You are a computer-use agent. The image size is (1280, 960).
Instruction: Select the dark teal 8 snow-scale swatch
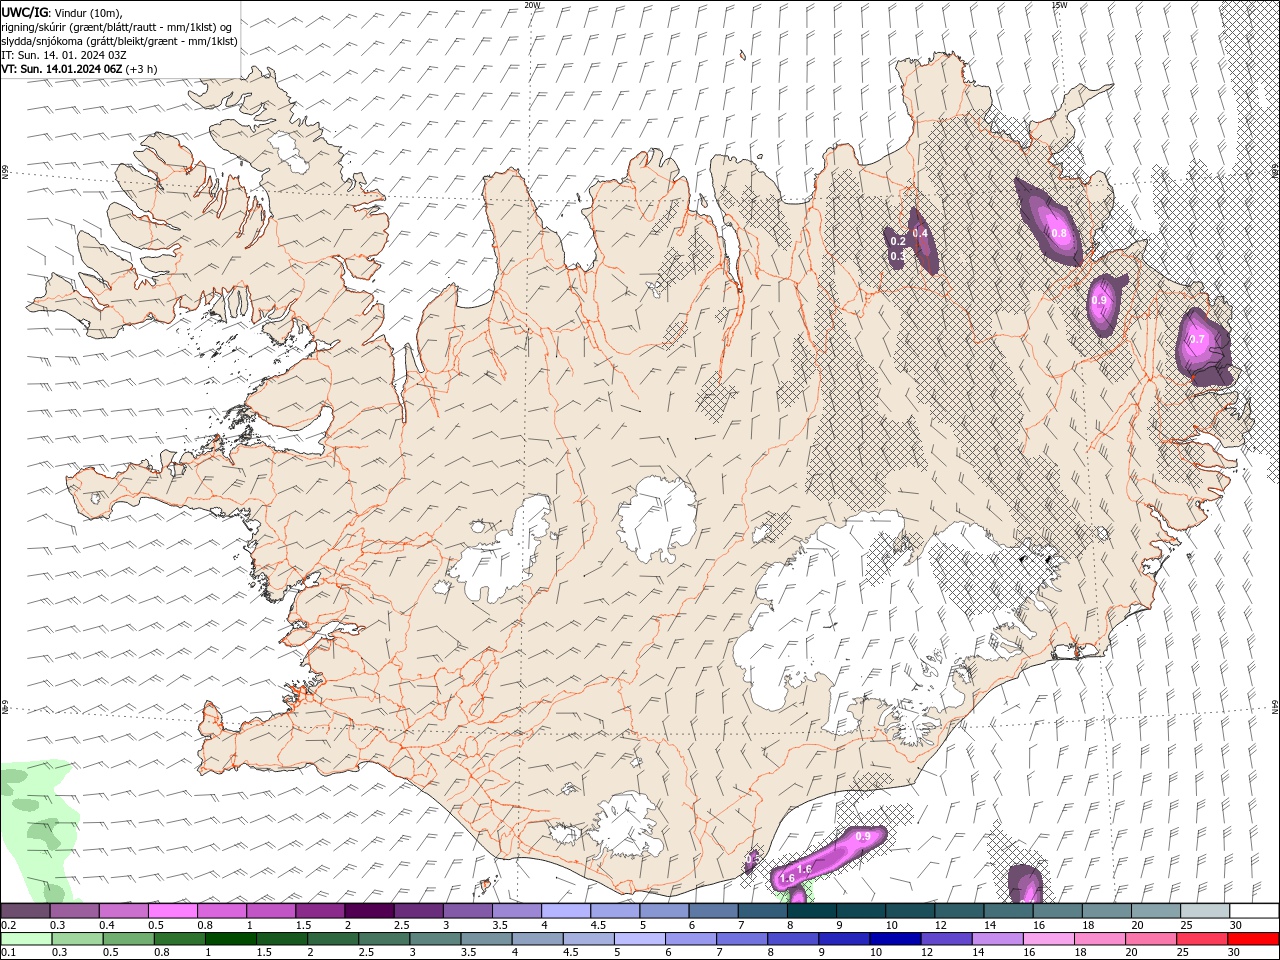click(812, 911)
